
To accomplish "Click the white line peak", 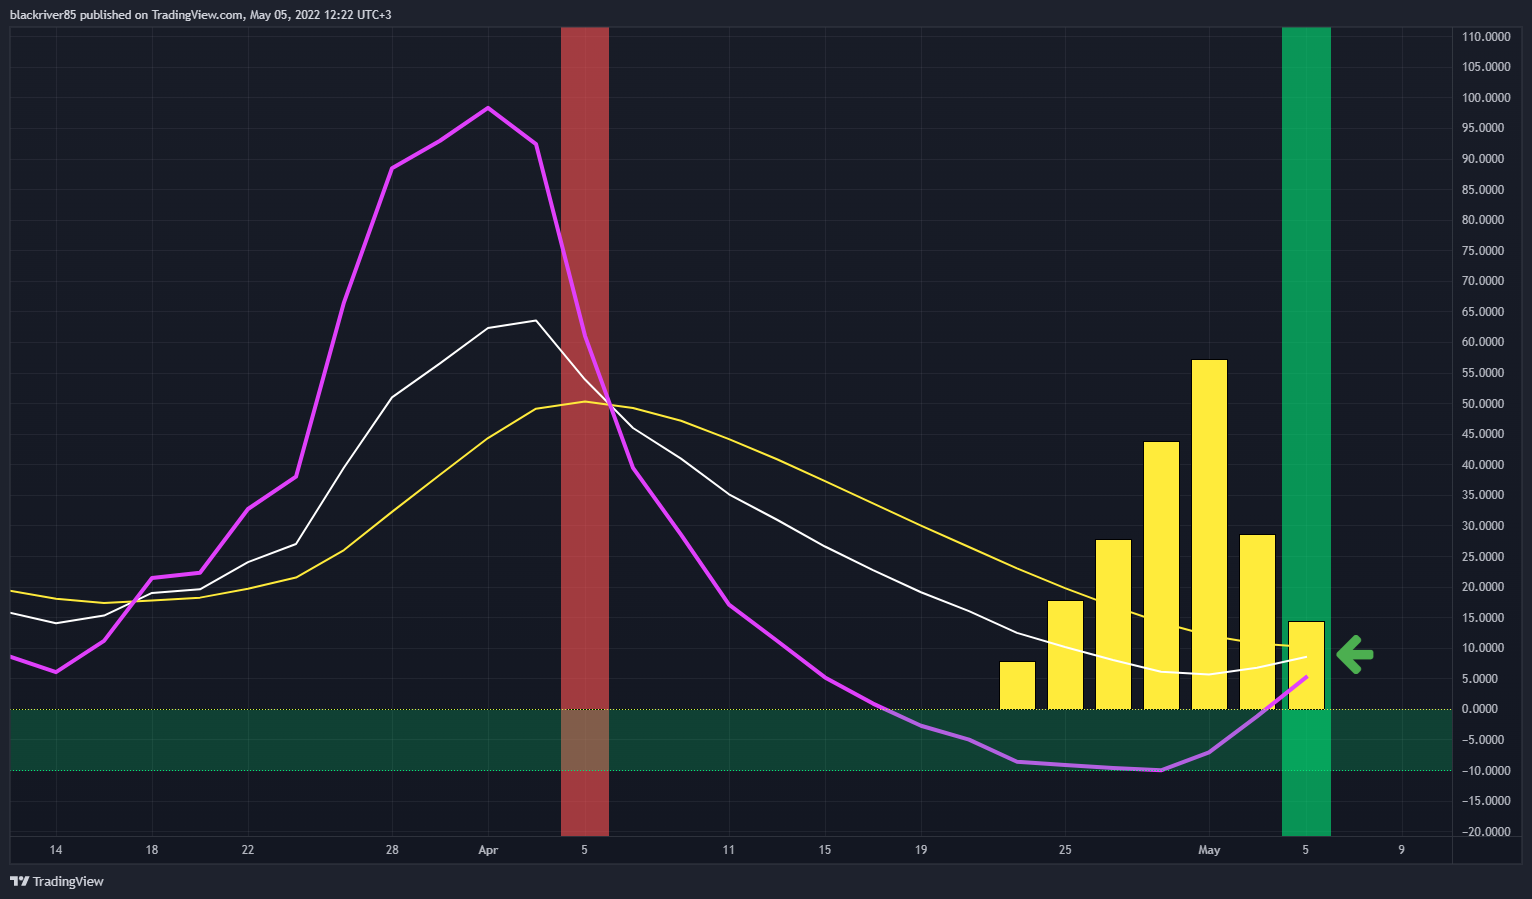I will (x=536, y=320).
